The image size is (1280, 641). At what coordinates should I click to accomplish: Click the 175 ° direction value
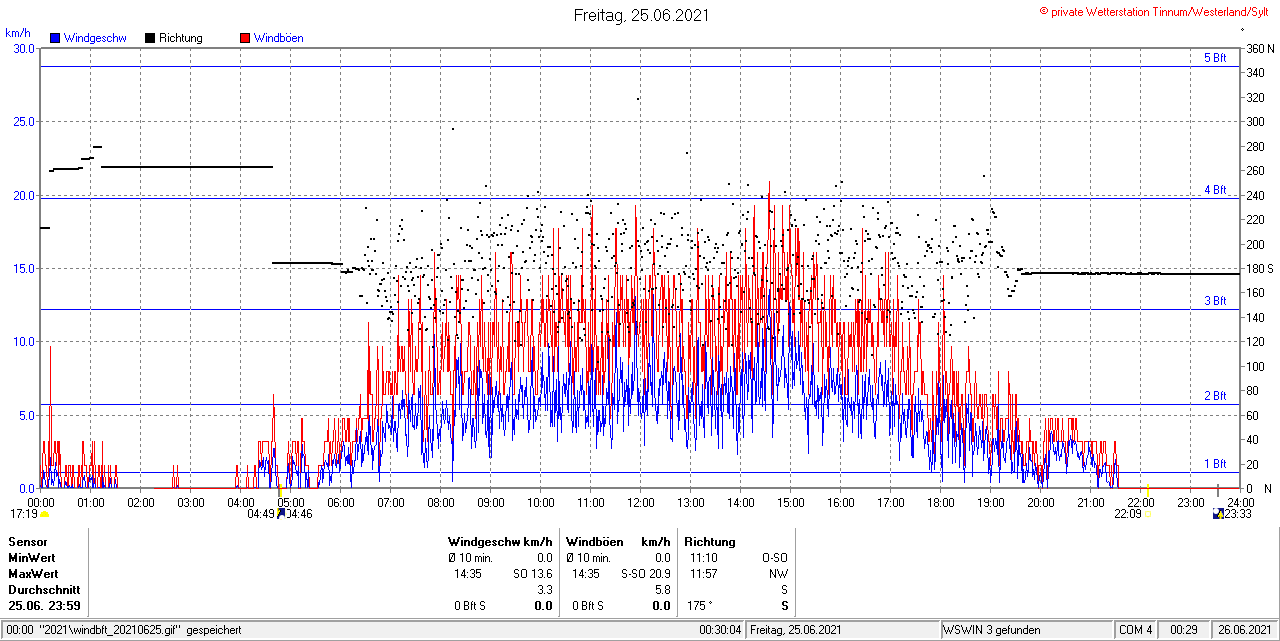click(x=701, y=606)
